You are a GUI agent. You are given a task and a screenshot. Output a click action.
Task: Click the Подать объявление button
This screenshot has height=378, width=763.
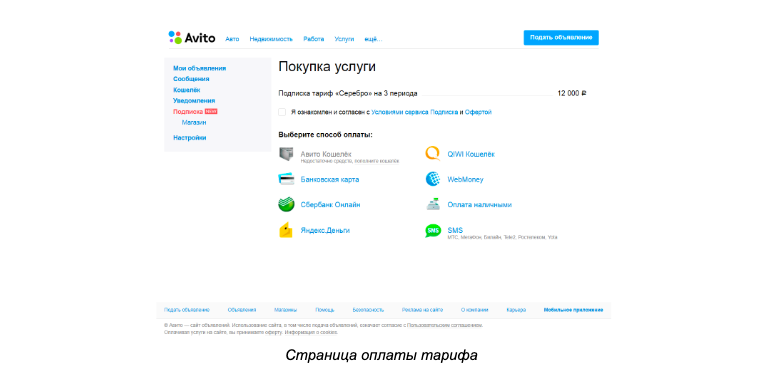pyautogui.click(x=561, y=37)
